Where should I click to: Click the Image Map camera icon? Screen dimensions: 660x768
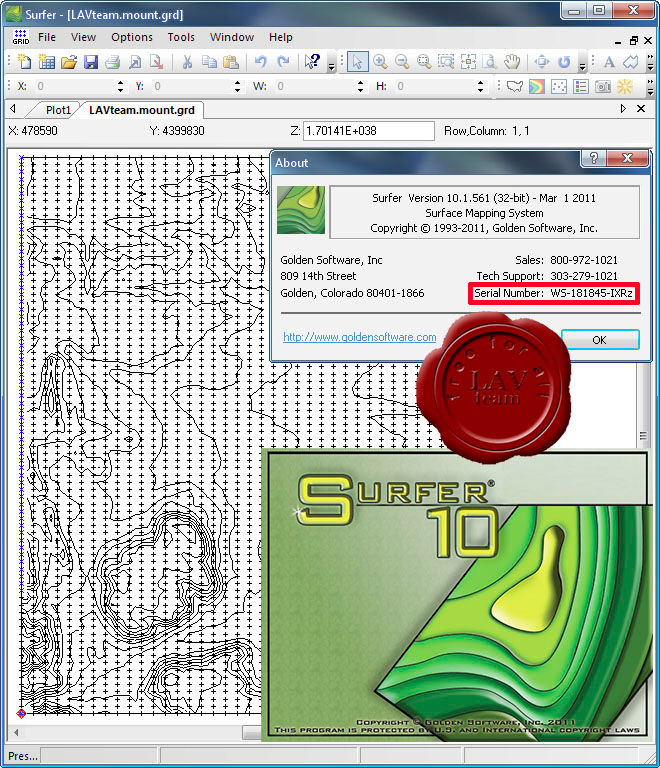tap(603, 87)
